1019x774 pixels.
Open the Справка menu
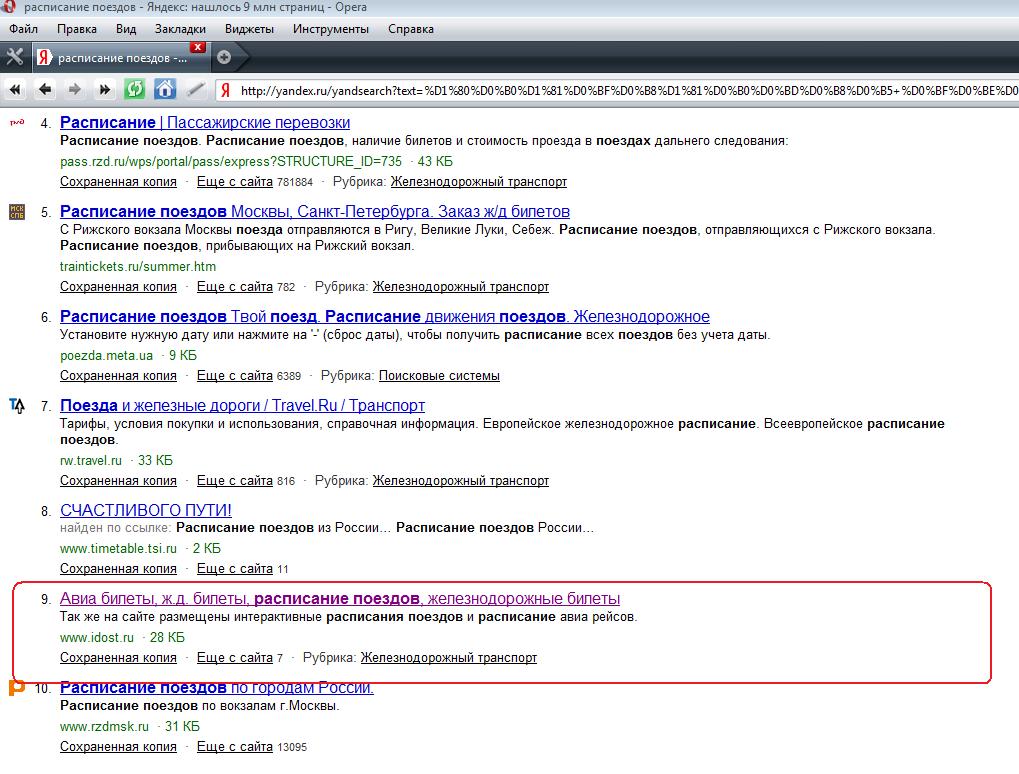pos(411,29)
